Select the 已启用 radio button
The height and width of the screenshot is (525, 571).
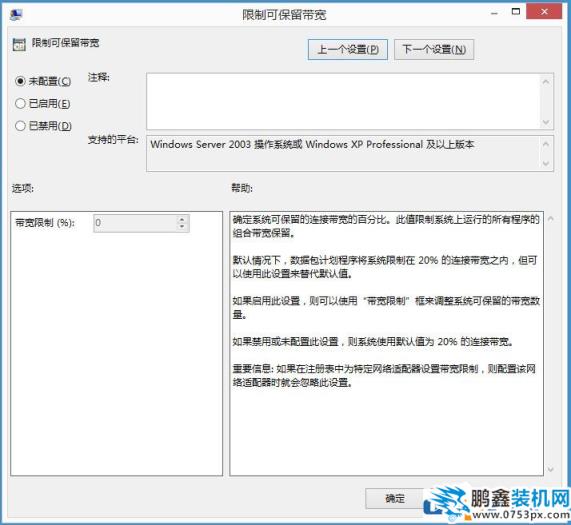click(x=20, y=103)
